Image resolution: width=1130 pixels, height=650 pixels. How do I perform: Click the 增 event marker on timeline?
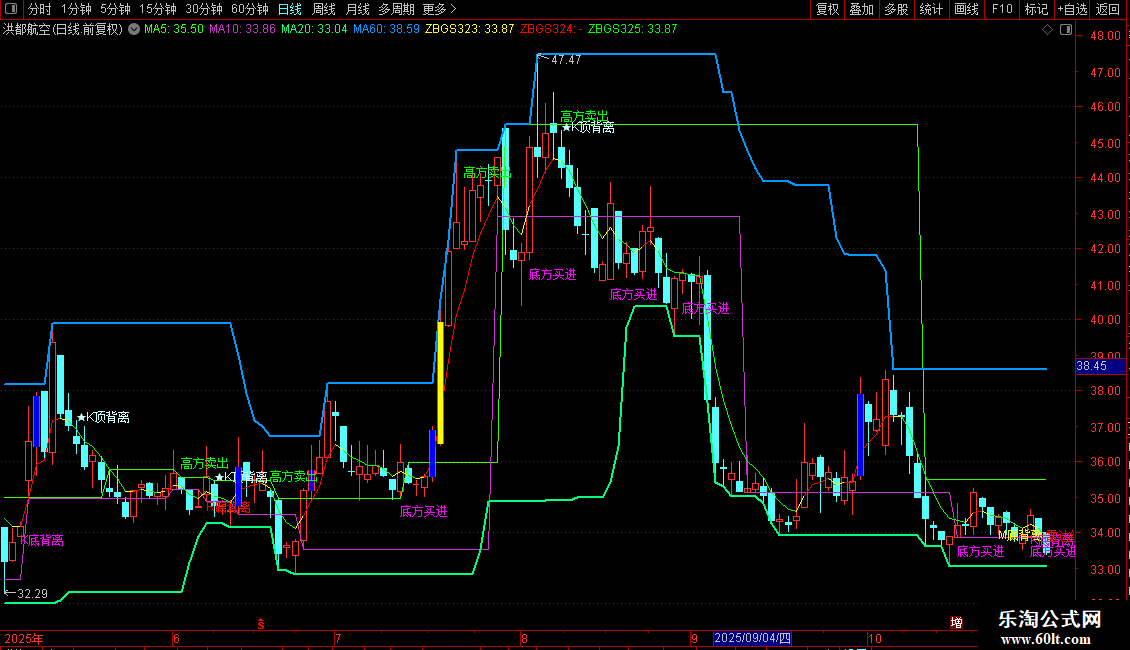pyautogui.click(x=956, y=623)
